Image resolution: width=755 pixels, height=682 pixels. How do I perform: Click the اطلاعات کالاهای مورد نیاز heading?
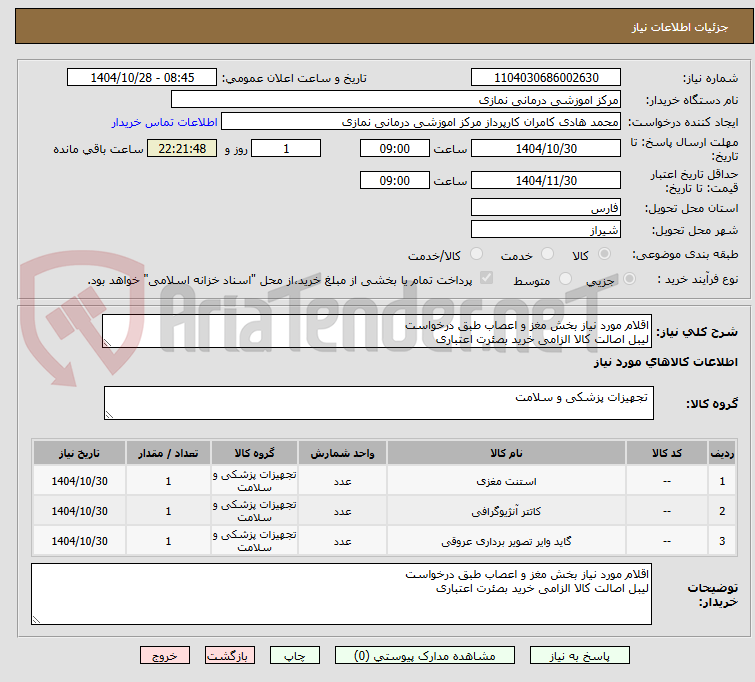pos(665,362)
